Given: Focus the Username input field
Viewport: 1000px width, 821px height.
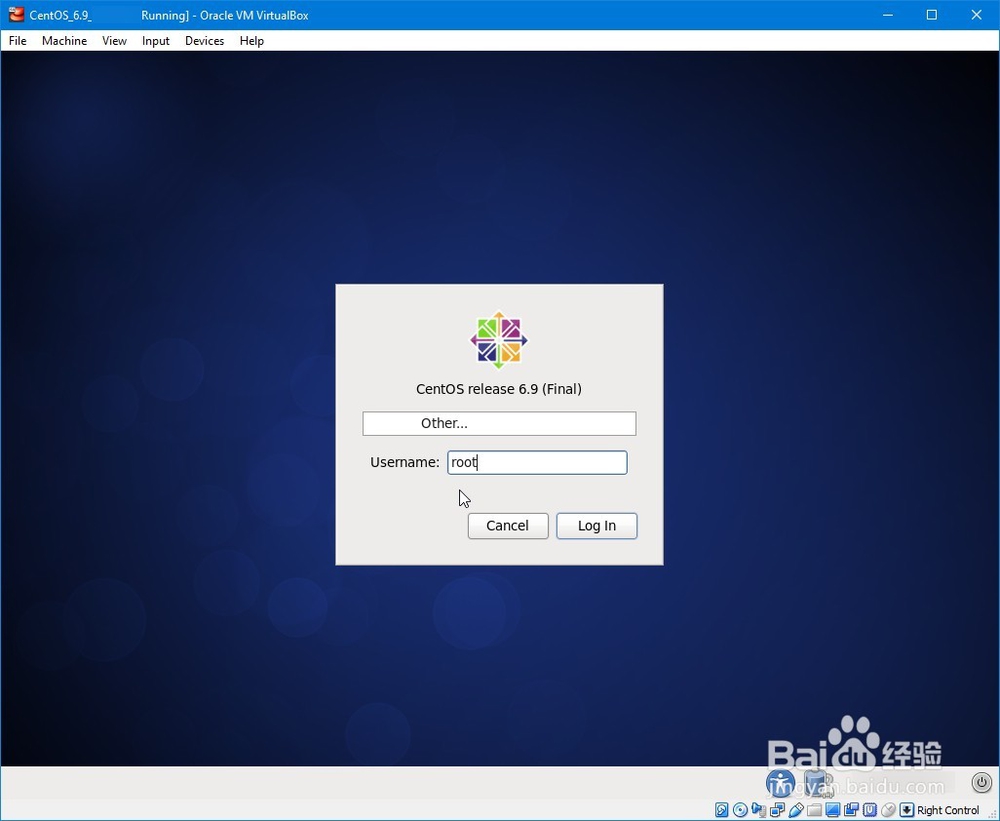Looking at the screenshot, I should point(538,462).
